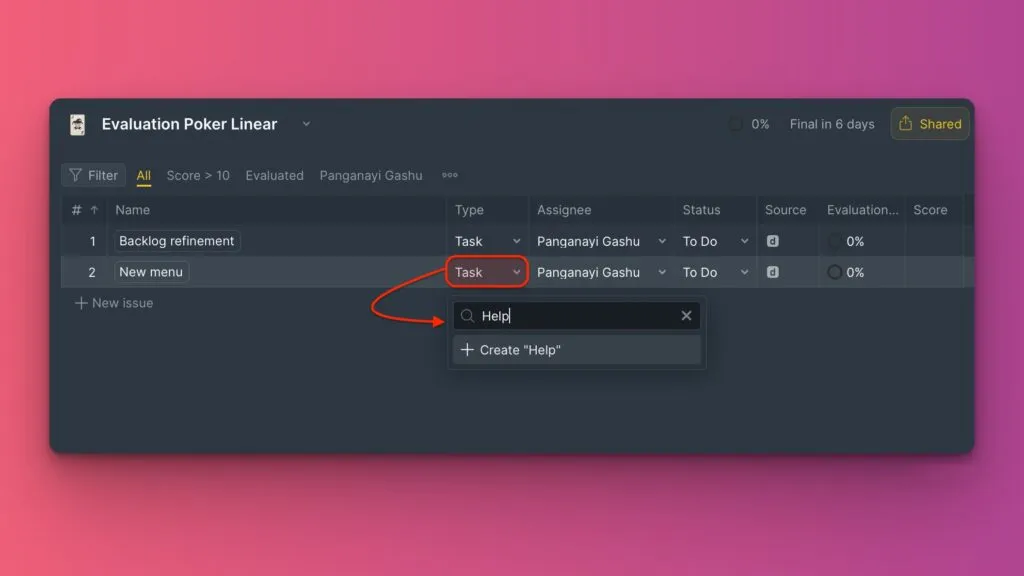Expand the Evaluation Poker Linear title dropdown

click(306, 124)
